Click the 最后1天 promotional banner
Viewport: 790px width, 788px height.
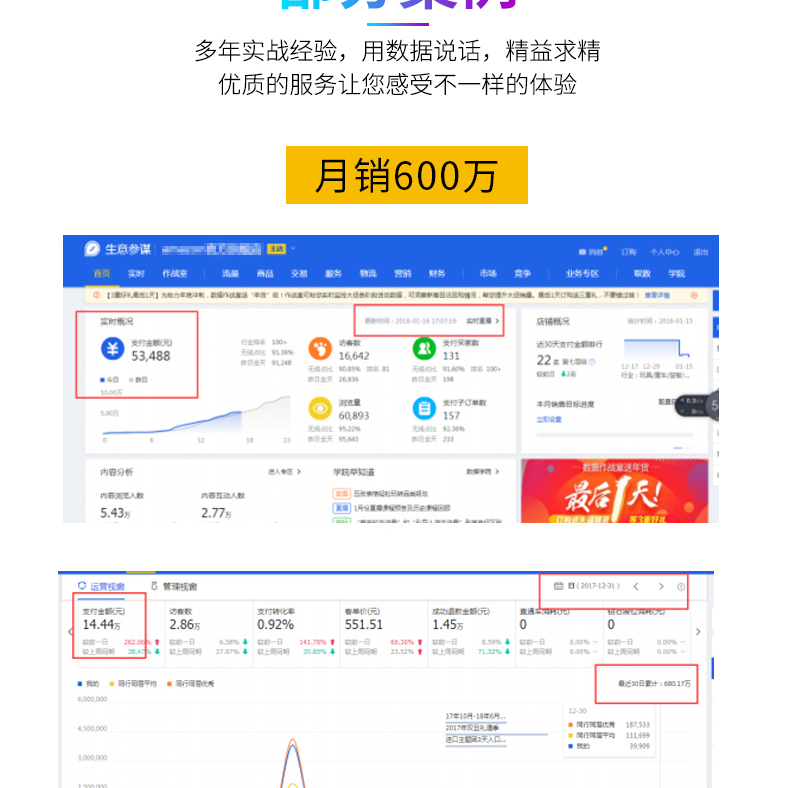pos(614,491)
